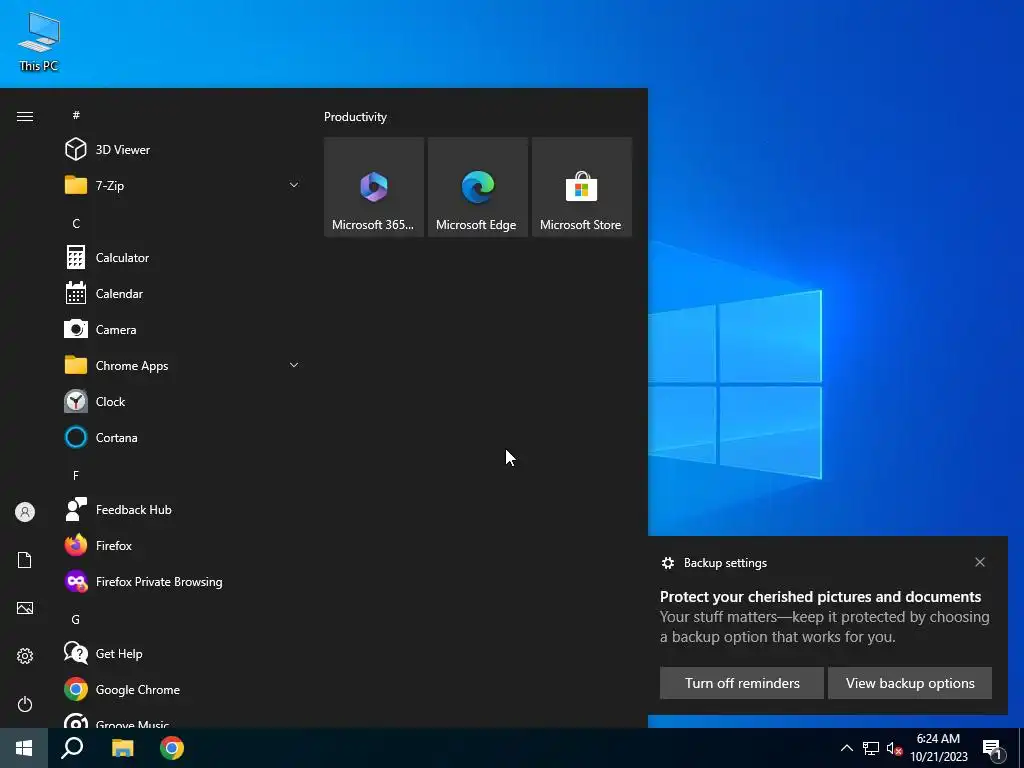Click Turn off reminders button
The image size is (1024, 768).
(741, 683)
